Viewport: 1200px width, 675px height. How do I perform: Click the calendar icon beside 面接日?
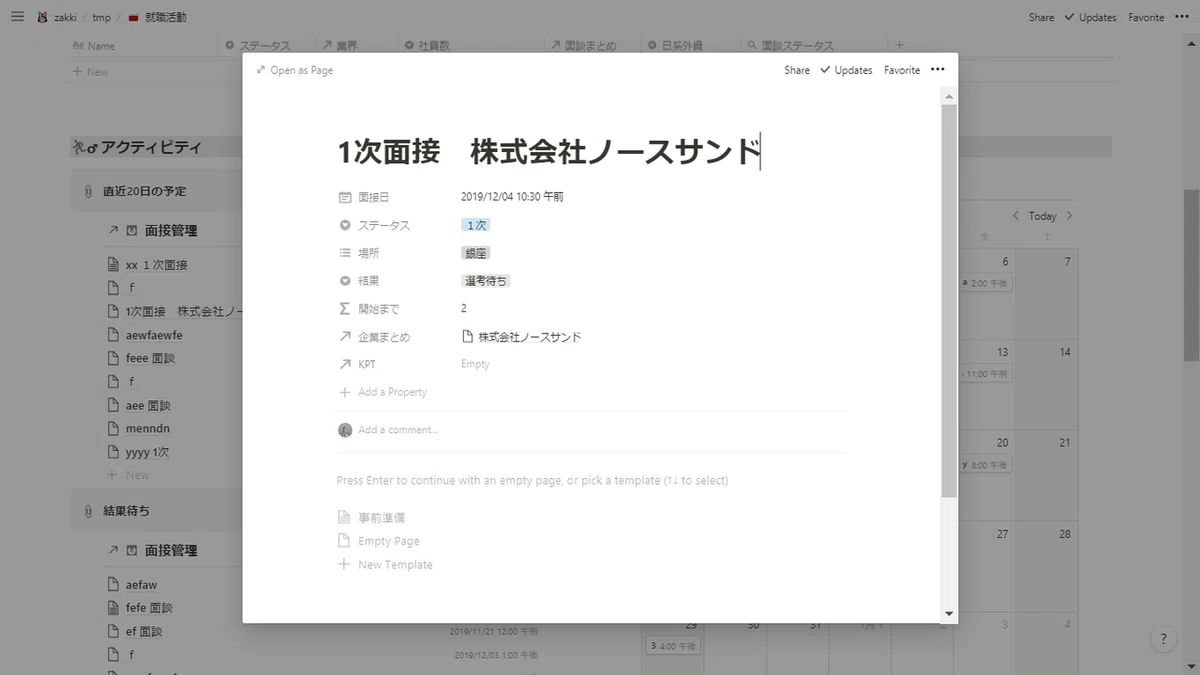tap(345, 197)
